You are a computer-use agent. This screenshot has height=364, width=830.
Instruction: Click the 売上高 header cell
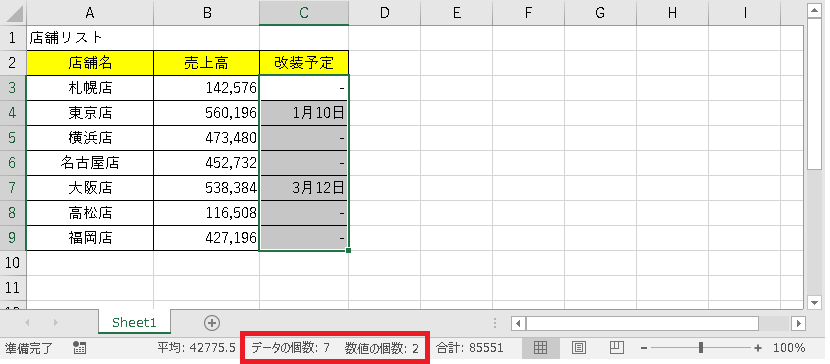207,63
